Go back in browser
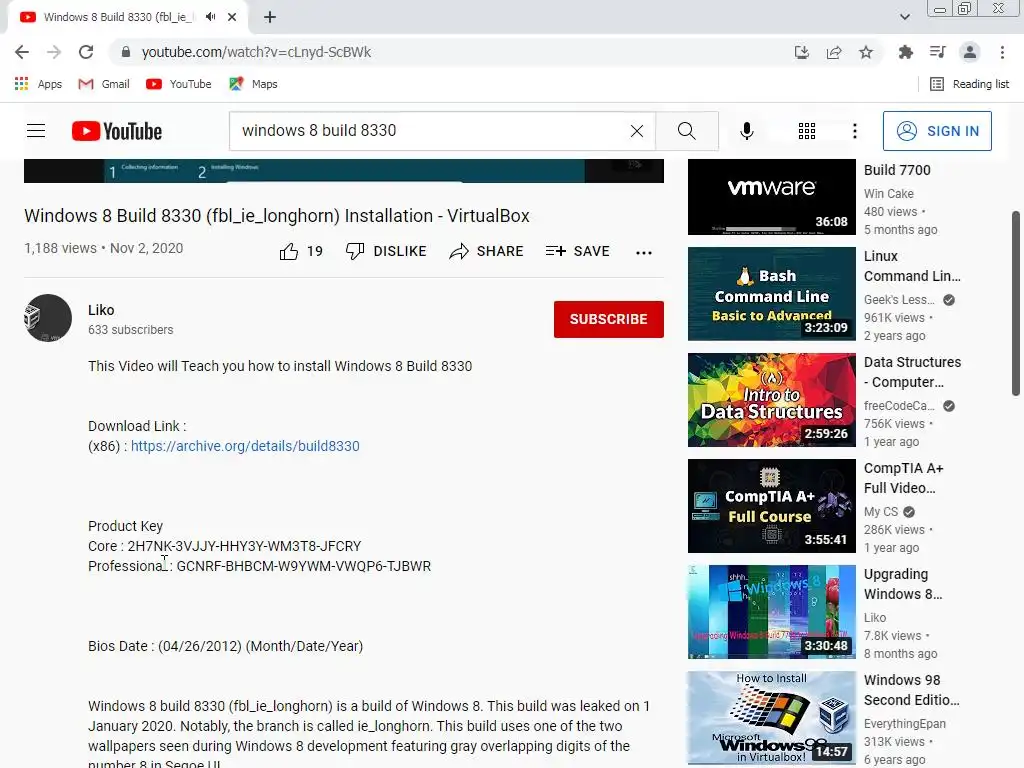 22,52
